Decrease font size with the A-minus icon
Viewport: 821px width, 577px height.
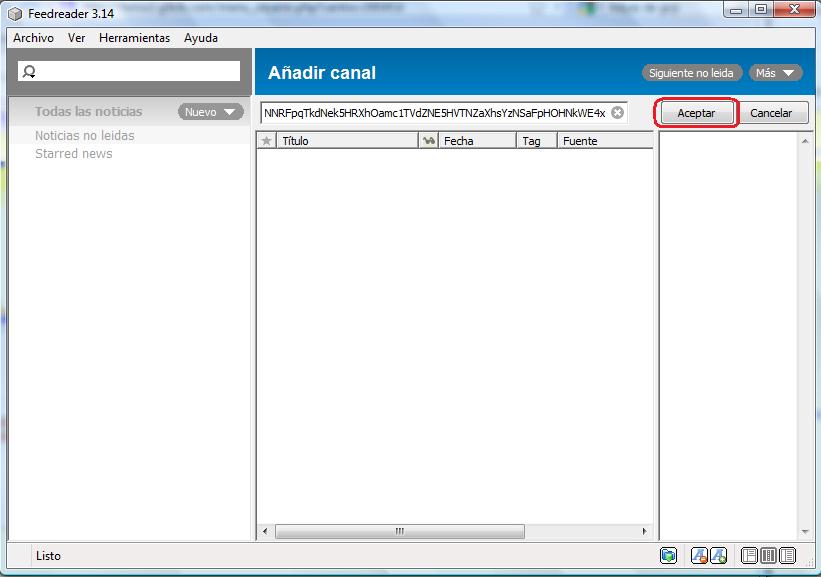click(x=699, y=555)
